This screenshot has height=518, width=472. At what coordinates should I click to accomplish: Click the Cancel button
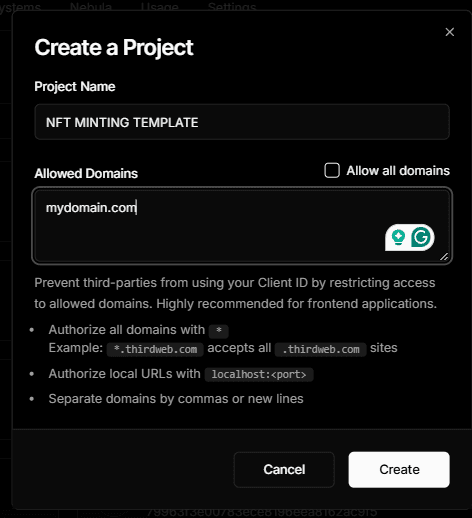tap(284, 470)
